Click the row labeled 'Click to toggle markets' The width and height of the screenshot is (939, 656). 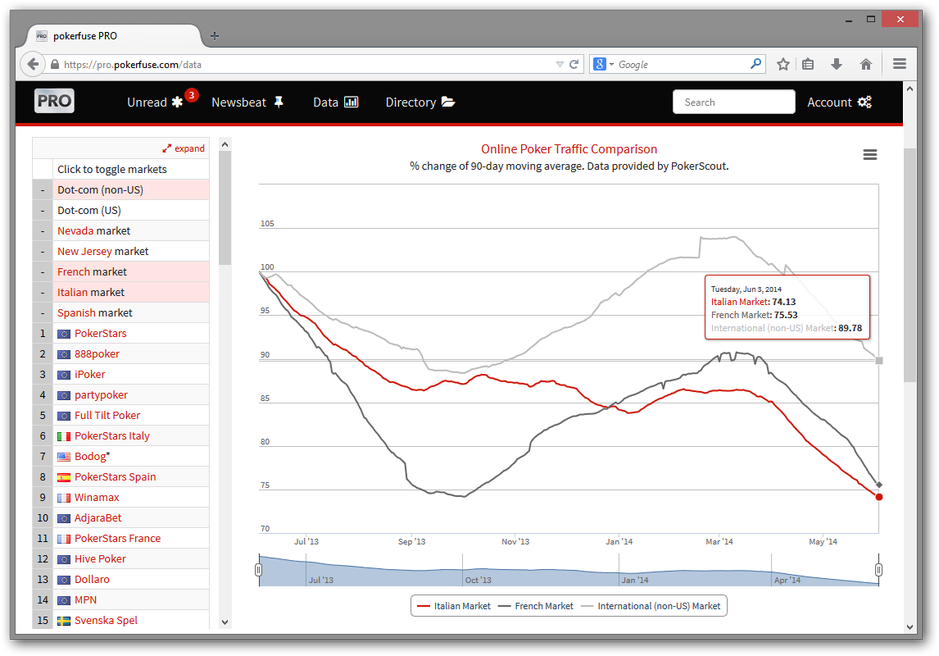tap(121, 170)
